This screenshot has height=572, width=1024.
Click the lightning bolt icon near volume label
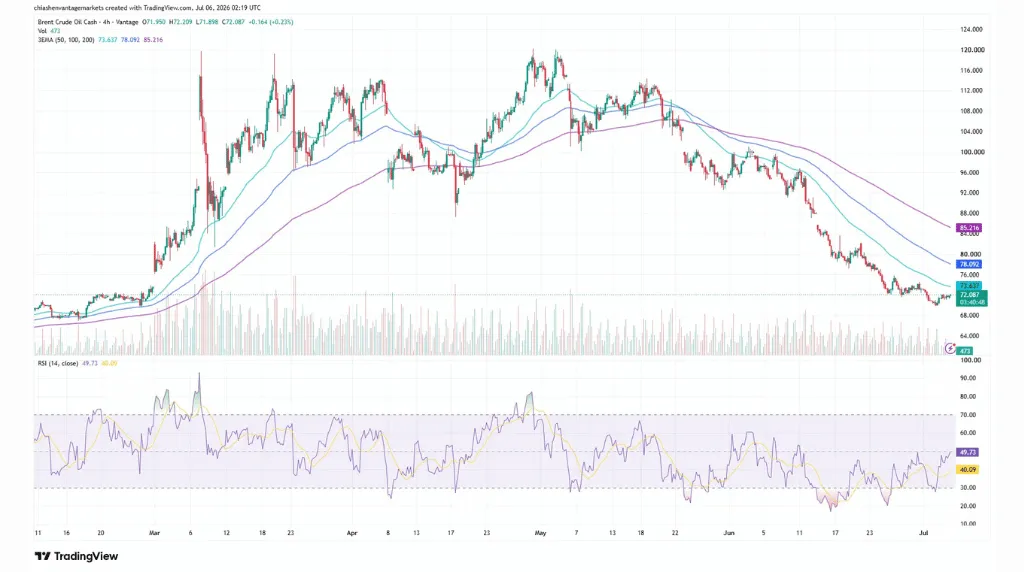[x=950, y=349]
